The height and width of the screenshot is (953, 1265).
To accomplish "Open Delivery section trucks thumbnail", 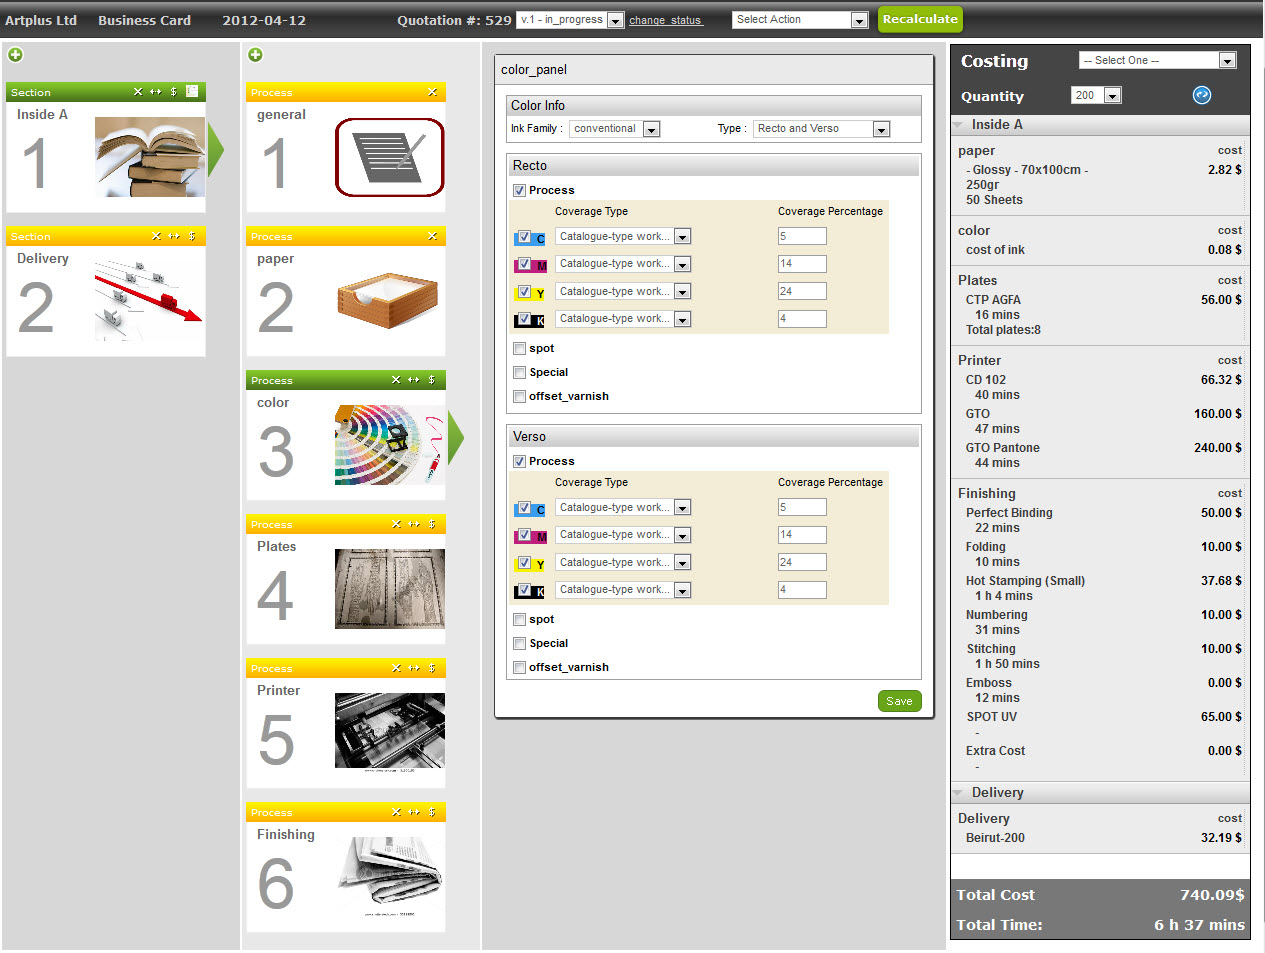I will tap(149, 301).
